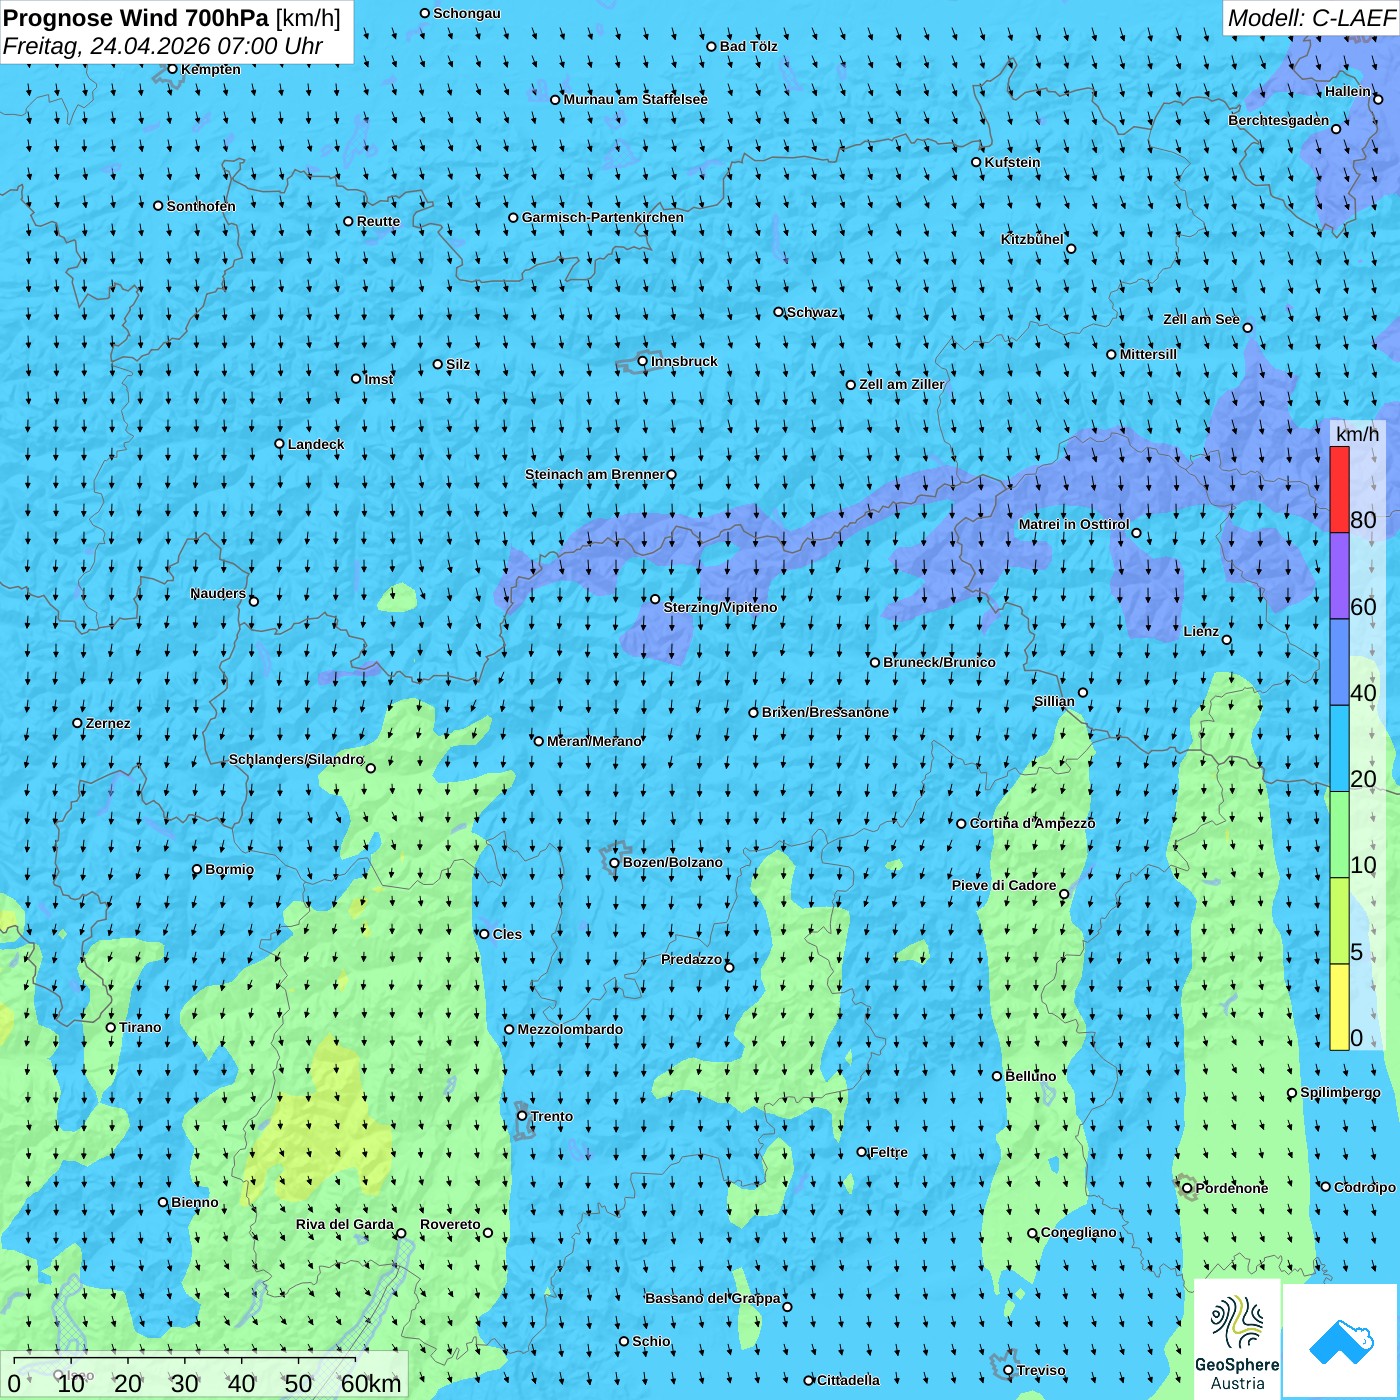The width and height of the screenshot is (1400, 1400).
Task: Click the blue cloud logo icon
Action: (x=1341, y=1341)
